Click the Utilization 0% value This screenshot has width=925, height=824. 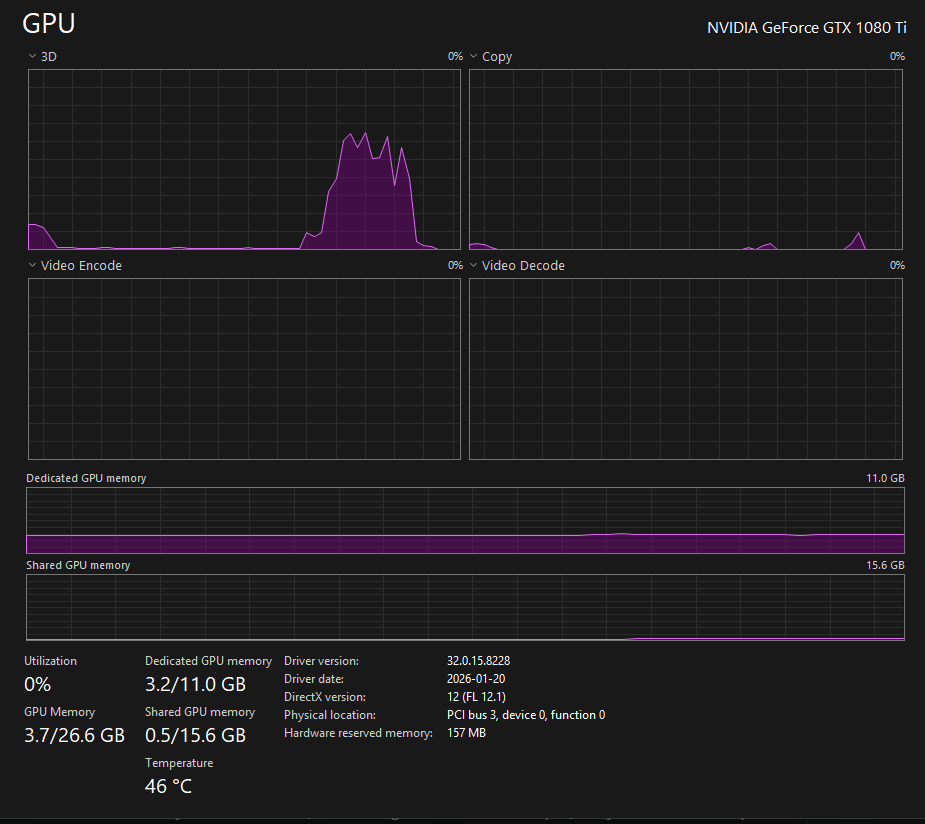[38, 684]
